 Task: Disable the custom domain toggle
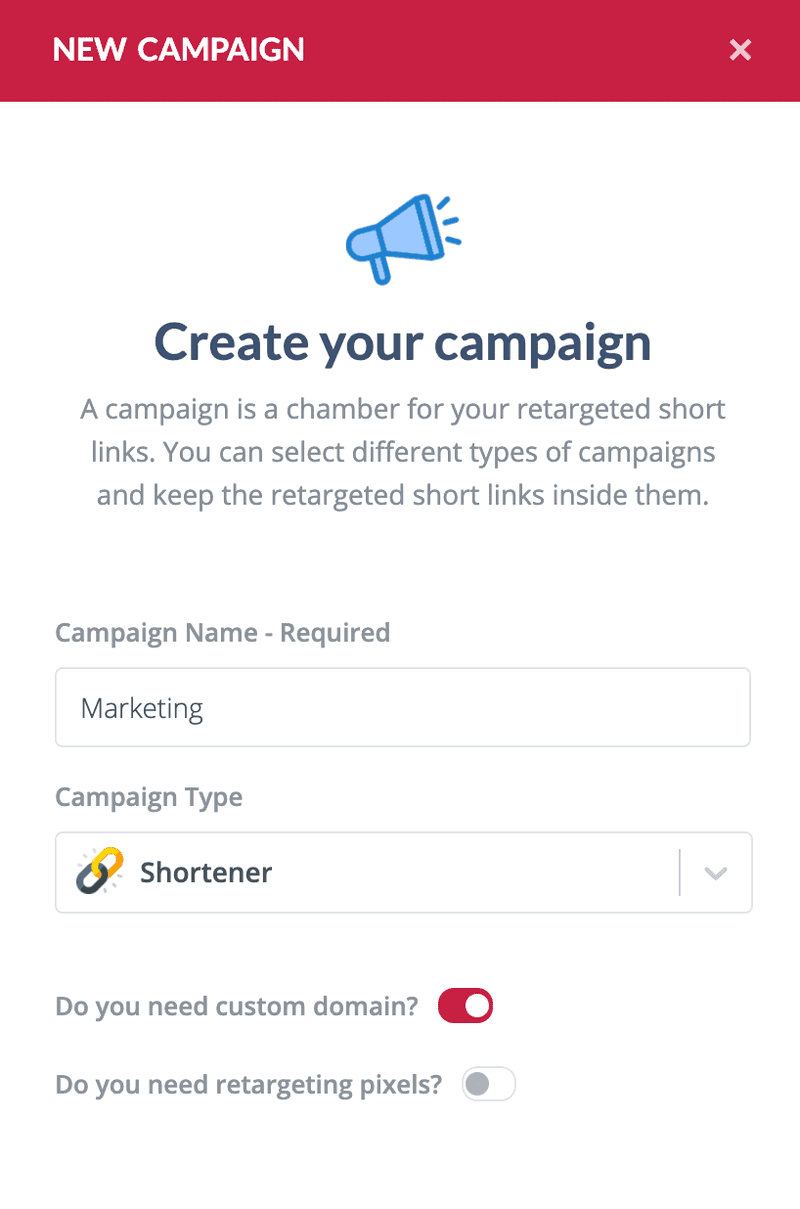466,1005
